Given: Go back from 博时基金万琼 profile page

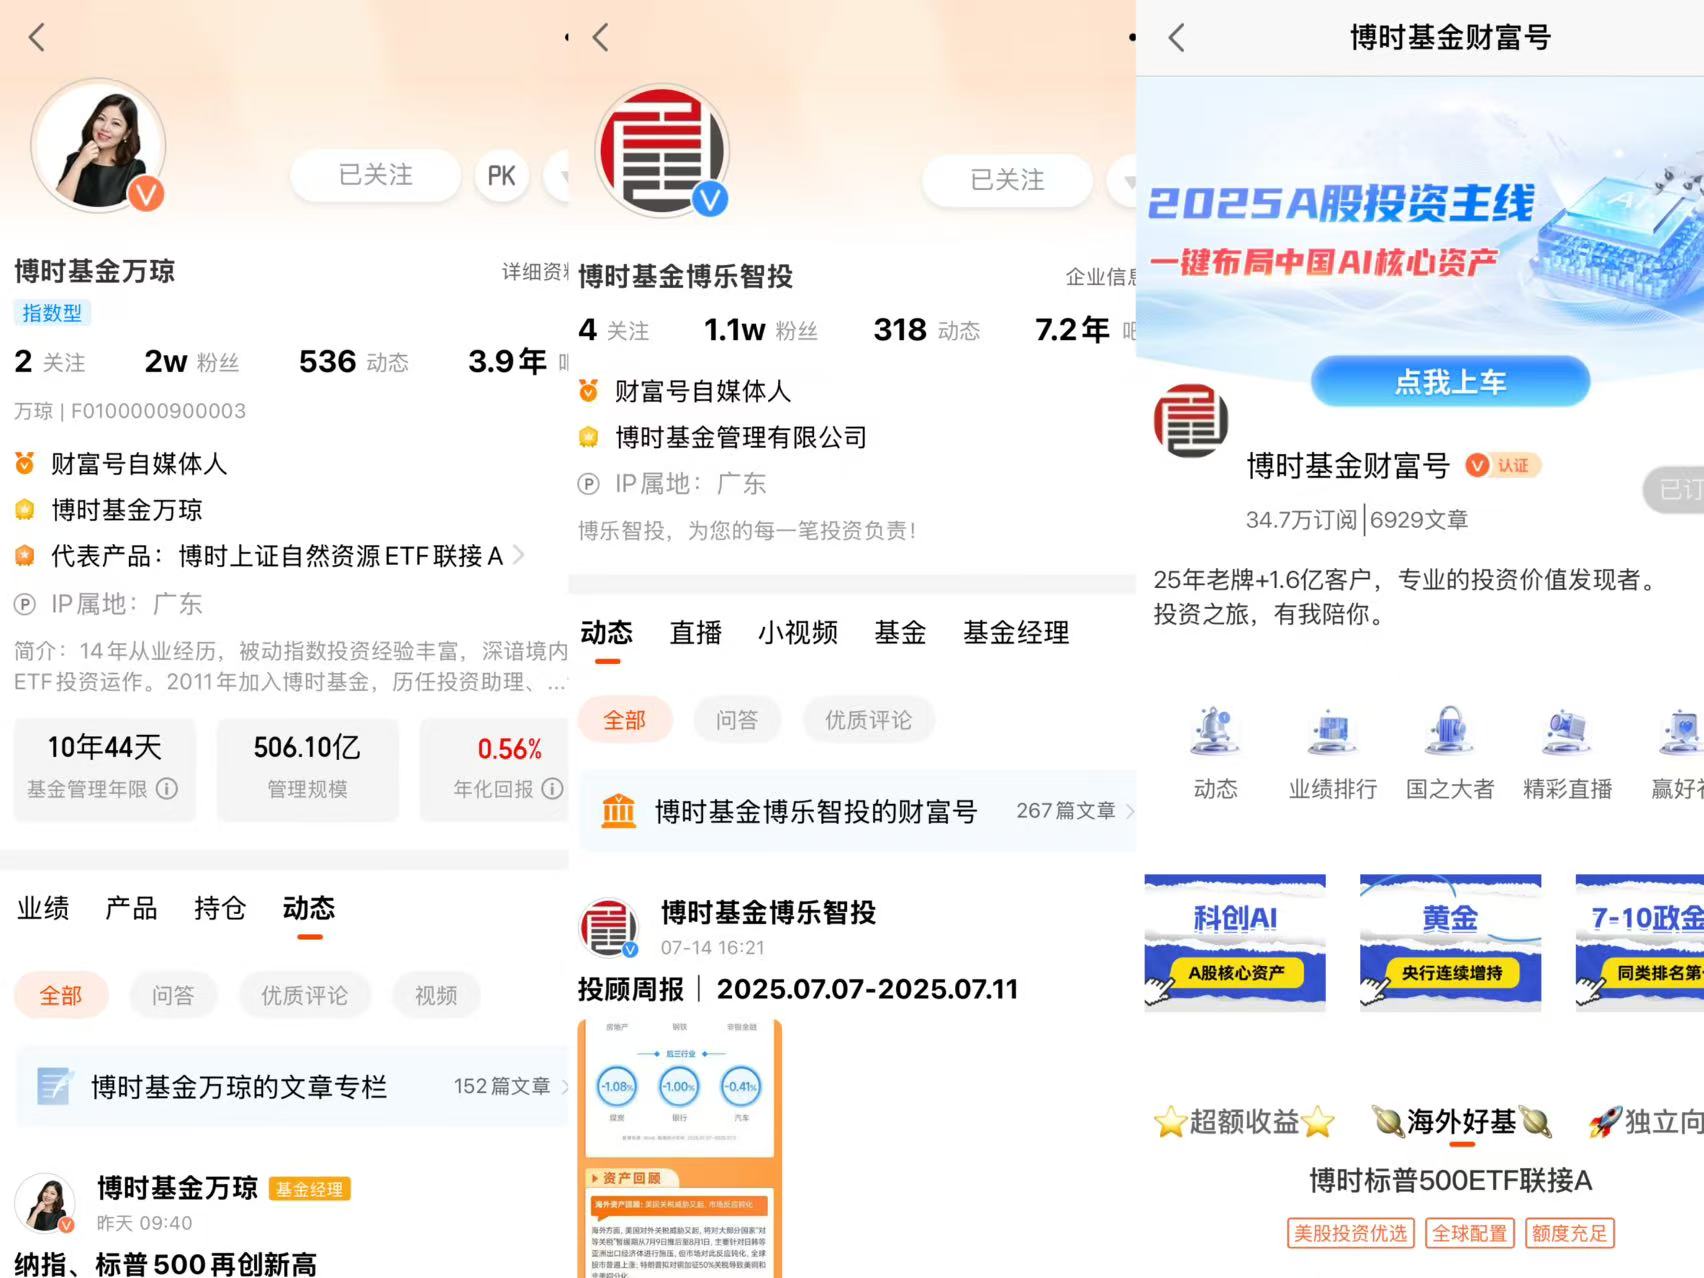Looking at the screenshot, I should (x=37, y=38).
